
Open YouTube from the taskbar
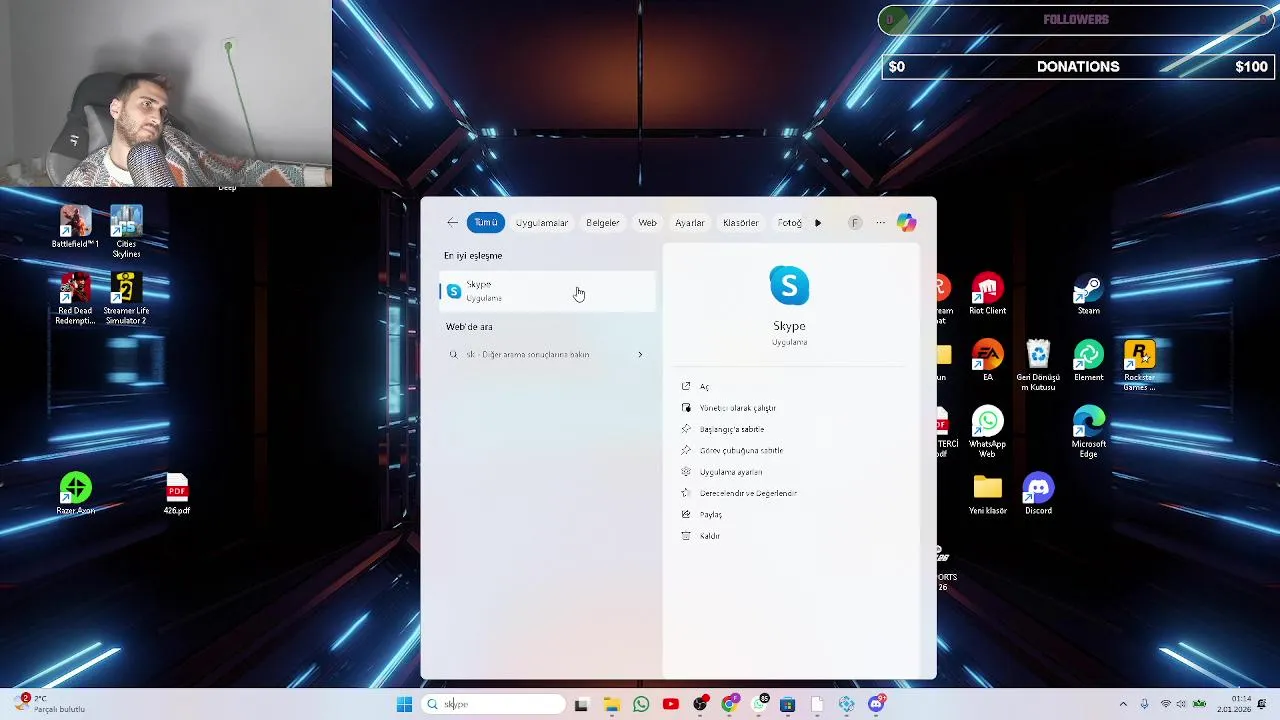(x=670, y=704)
